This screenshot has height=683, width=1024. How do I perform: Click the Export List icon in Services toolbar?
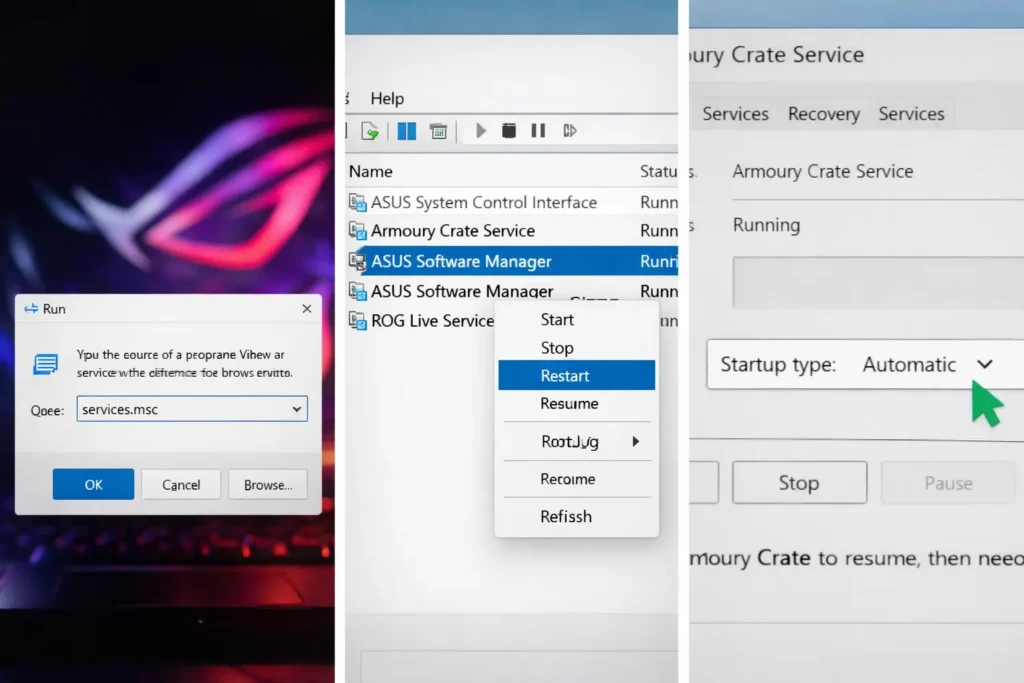click(371, 130)
